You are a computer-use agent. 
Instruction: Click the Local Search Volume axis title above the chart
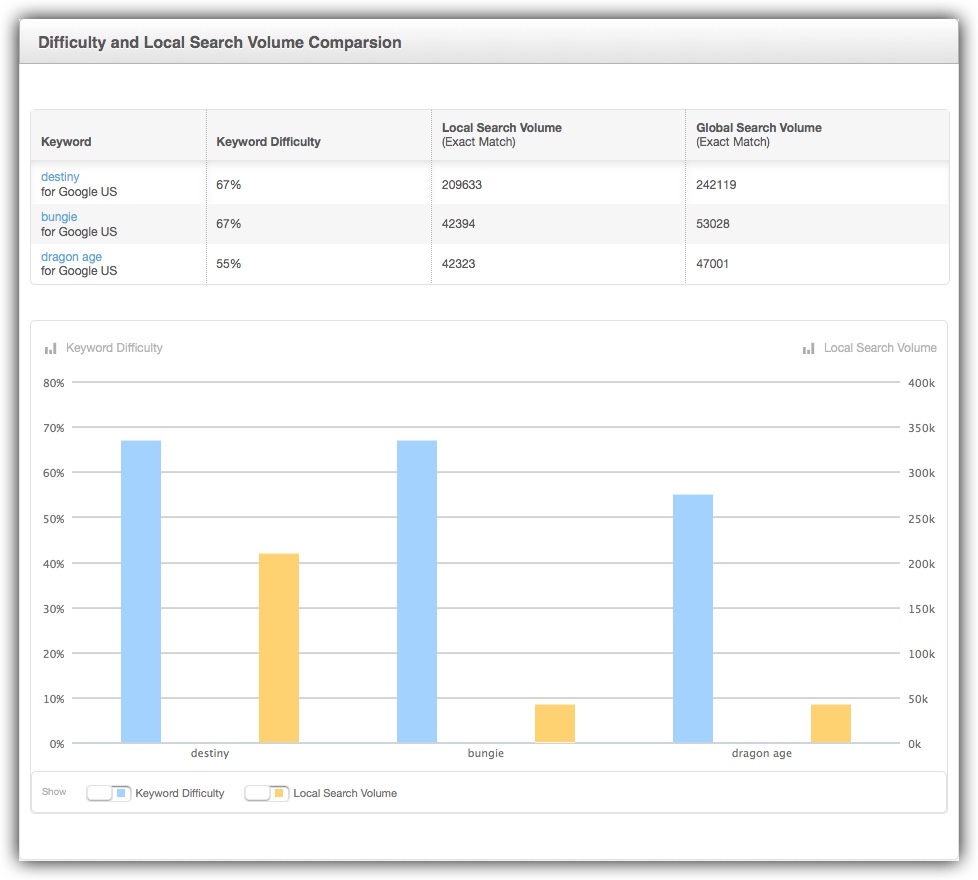coord(880,348)
